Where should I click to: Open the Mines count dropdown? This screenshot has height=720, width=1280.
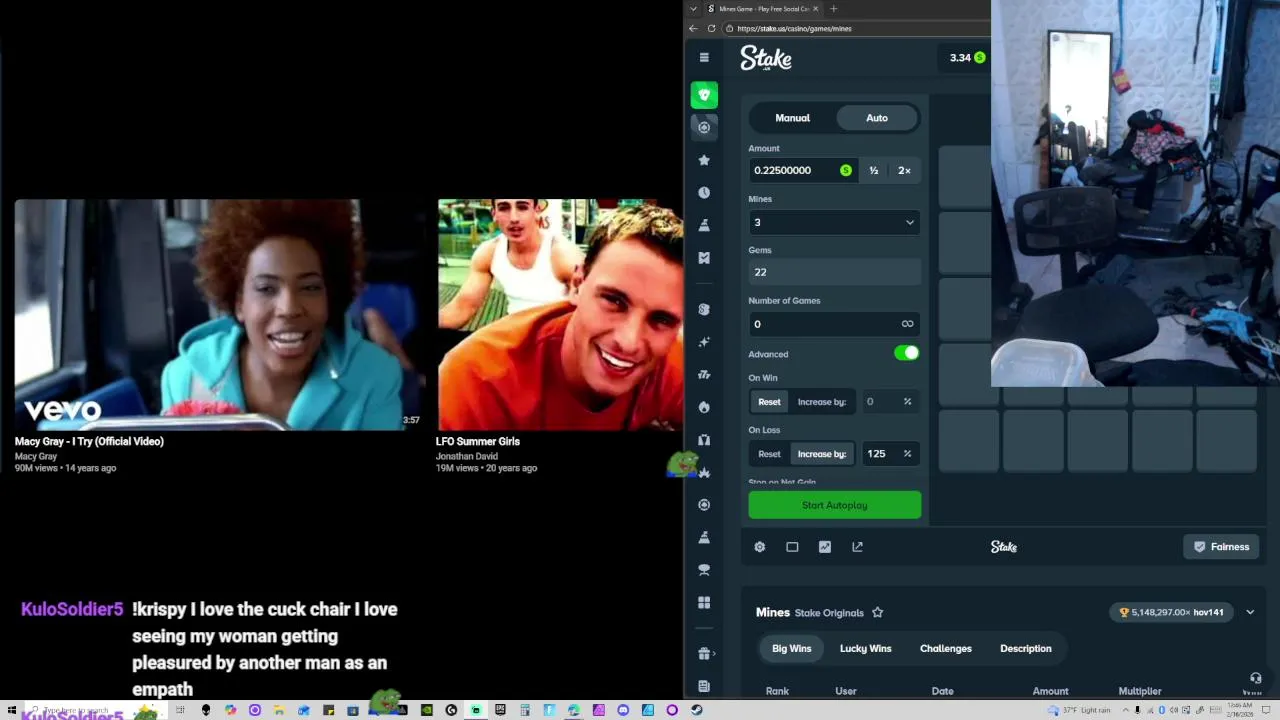pyautogui.click(x=834, y=222)
